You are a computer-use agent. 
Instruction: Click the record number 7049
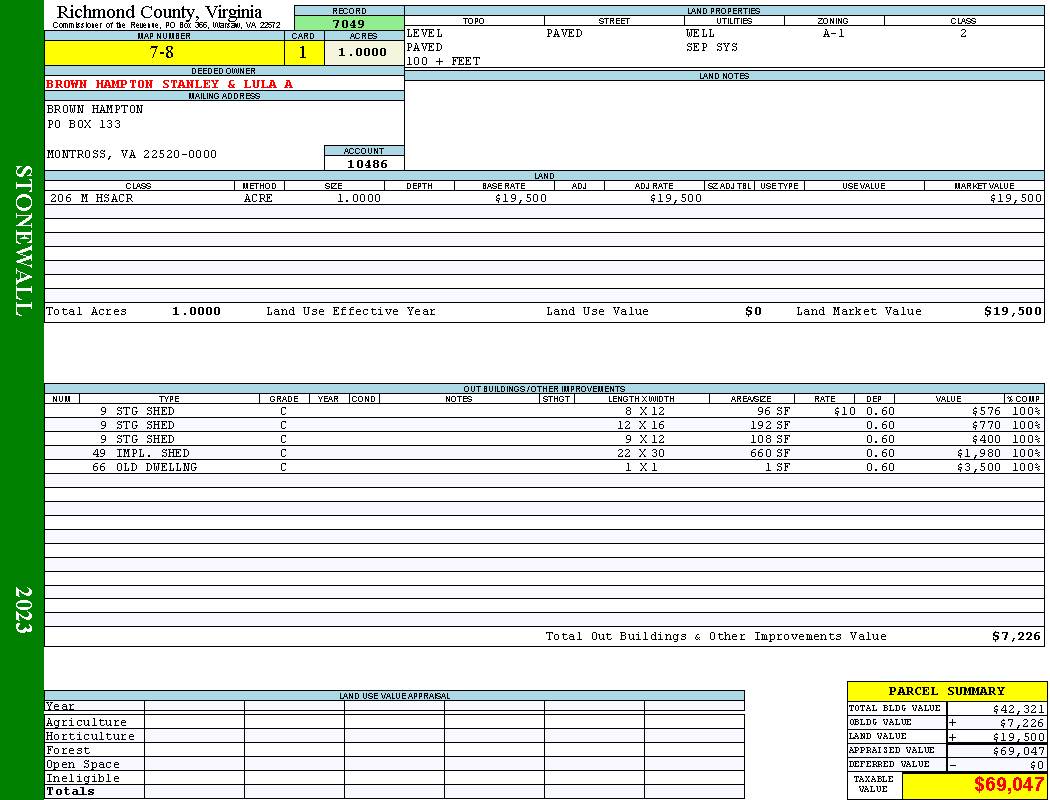click(349, 23)
